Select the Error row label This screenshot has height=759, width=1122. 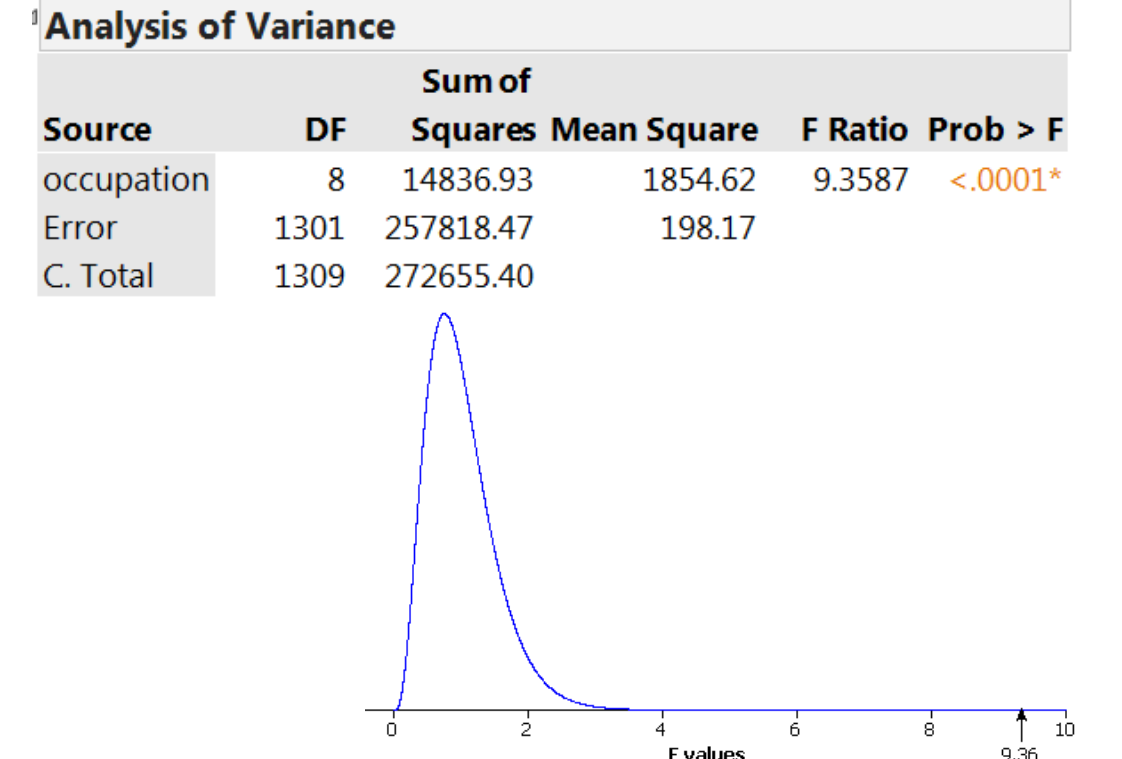click(79, 228)
